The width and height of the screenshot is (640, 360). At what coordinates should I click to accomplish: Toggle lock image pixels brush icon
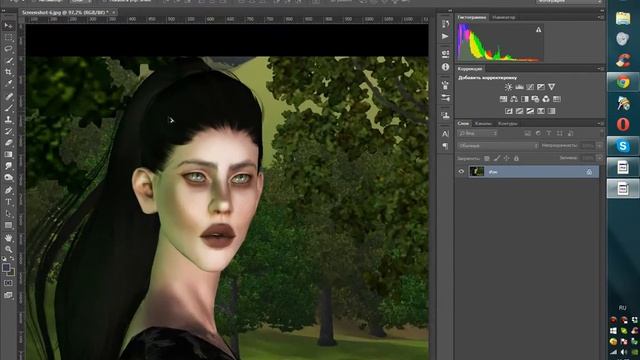pyautogui.click(x=497, y=158)
